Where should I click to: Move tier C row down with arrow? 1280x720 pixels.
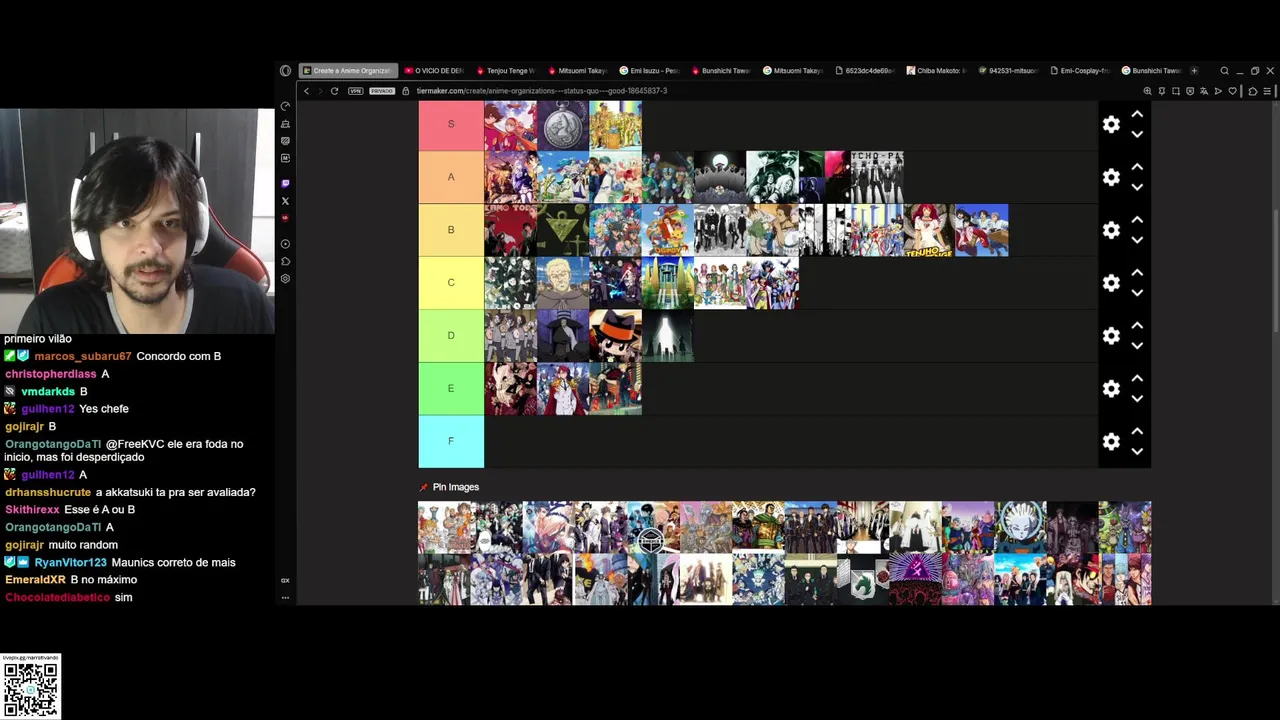point(1137,293)
